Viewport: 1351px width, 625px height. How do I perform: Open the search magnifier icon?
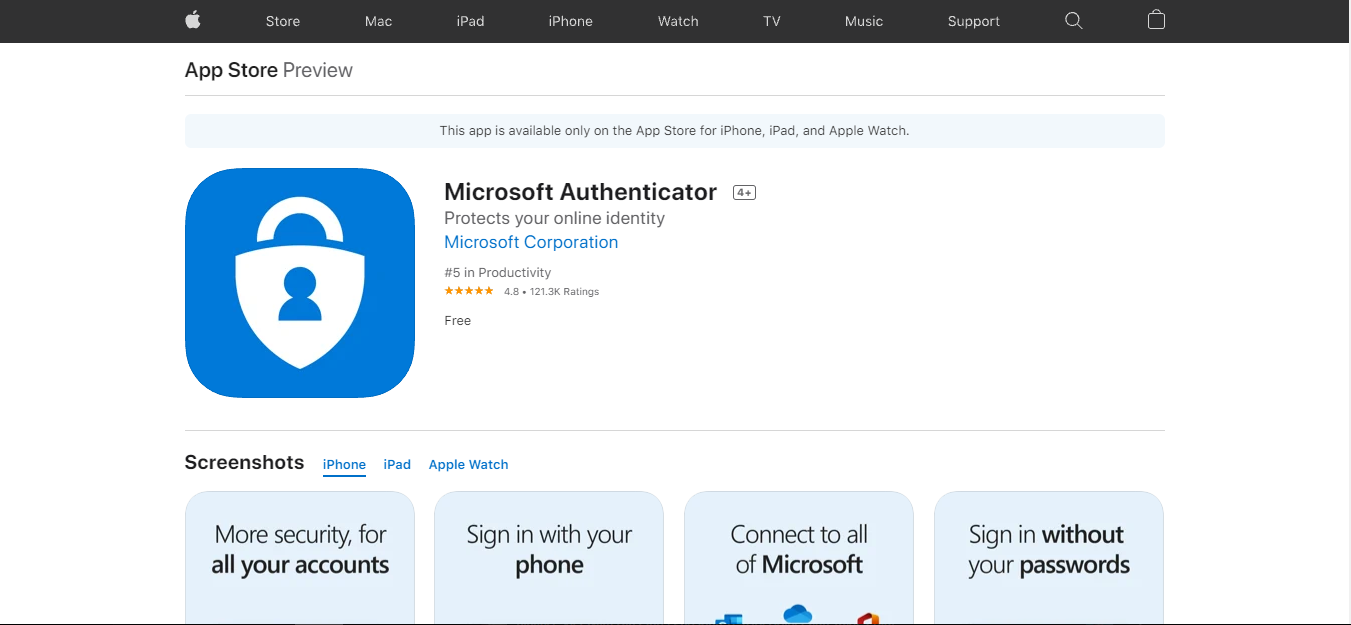click(x=1073, y=21)
